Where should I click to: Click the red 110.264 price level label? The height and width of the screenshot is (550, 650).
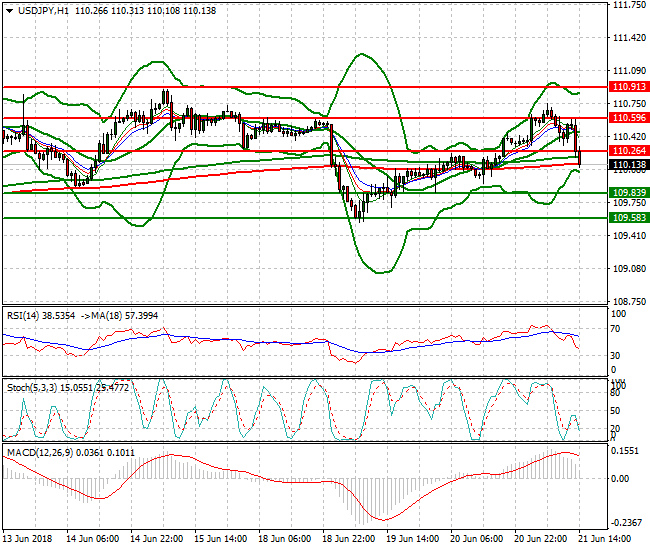[x=629, y=151]
